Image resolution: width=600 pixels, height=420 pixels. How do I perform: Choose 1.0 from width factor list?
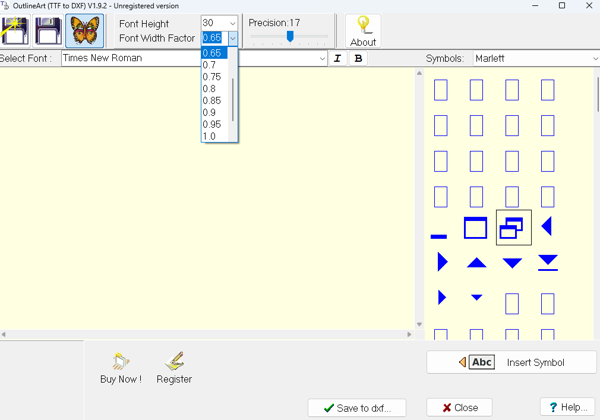209,136
